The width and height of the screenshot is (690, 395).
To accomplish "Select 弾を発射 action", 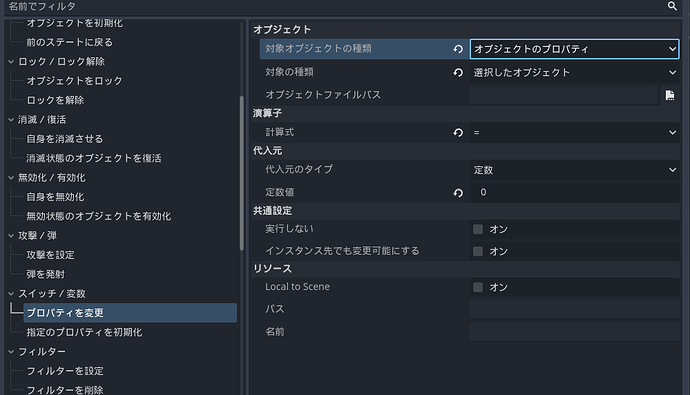I will pyautogui.click(x=45, y=274).
